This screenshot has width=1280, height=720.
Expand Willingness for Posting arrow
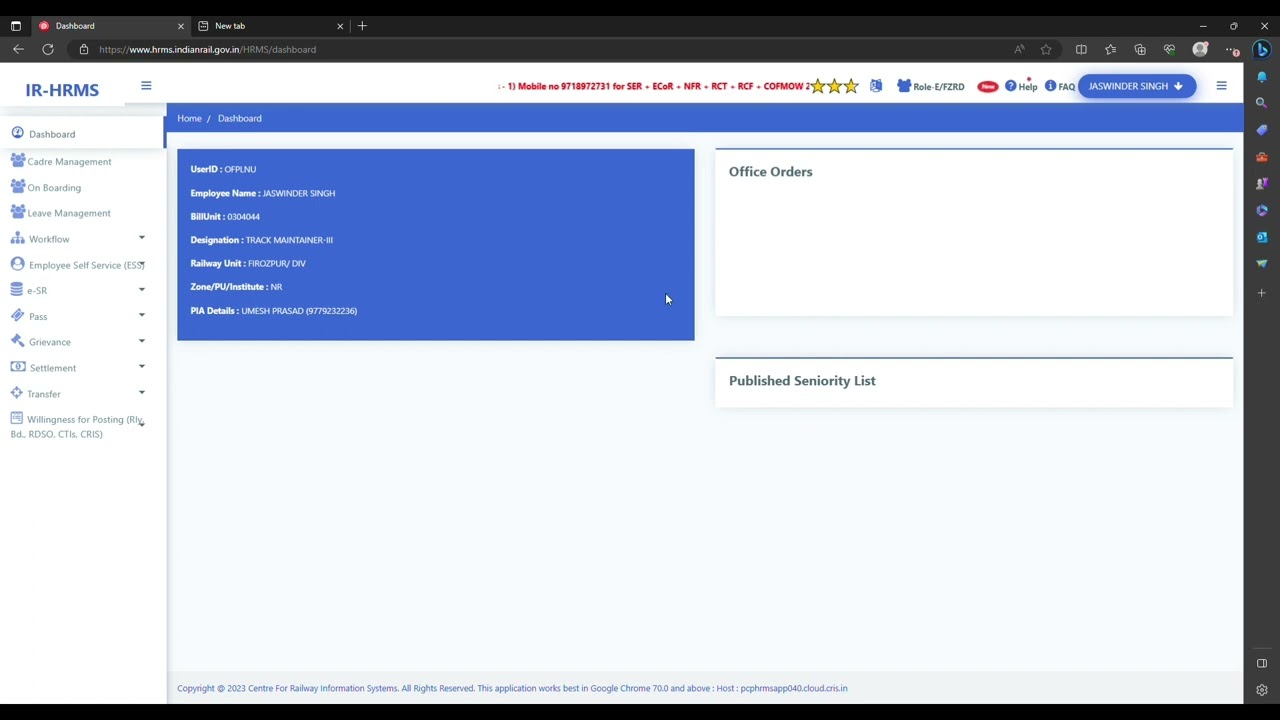point(141,424)
